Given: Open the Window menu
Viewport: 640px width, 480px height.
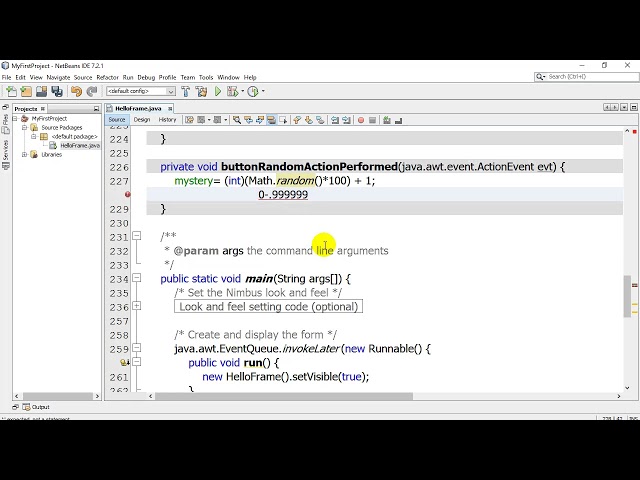Looking at the screenshot, I should click(x=228, y=77).
